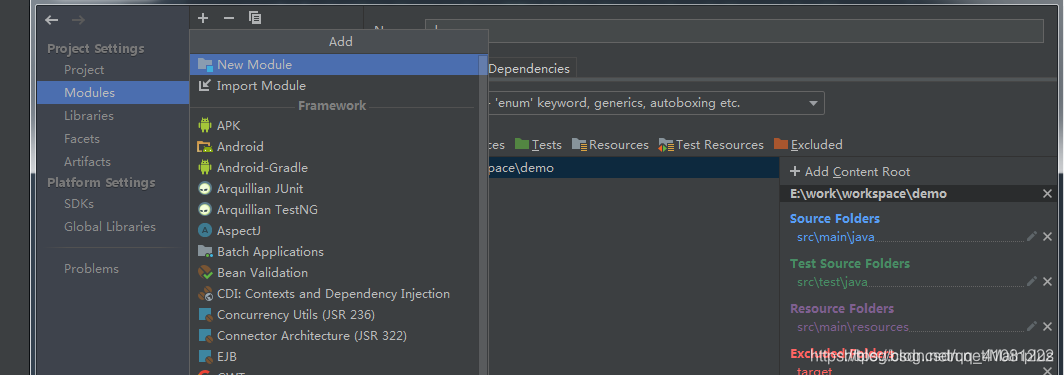Select Batch Applications framework
The width and height of the screenshot is (1064, 375).
point(335,252)
